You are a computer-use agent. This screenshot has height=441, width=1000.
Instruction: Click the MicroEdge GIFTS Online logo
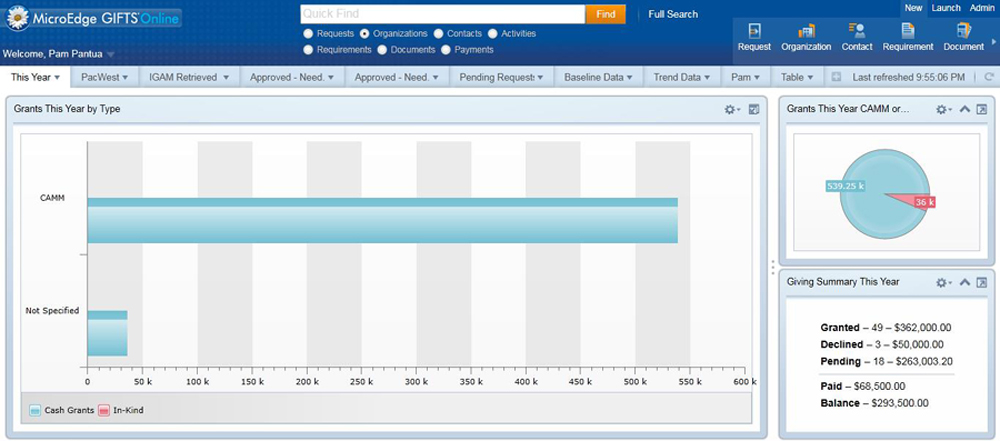[93, 18]
